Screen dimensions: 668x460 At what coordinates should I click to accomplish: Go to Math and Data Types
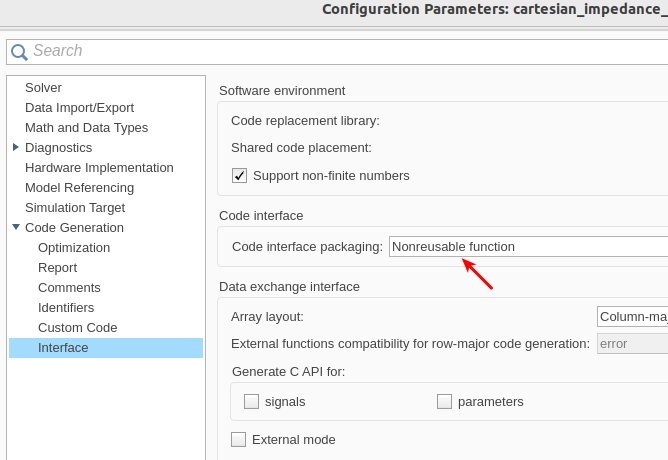pyautogui.click(x=86, y=128)
